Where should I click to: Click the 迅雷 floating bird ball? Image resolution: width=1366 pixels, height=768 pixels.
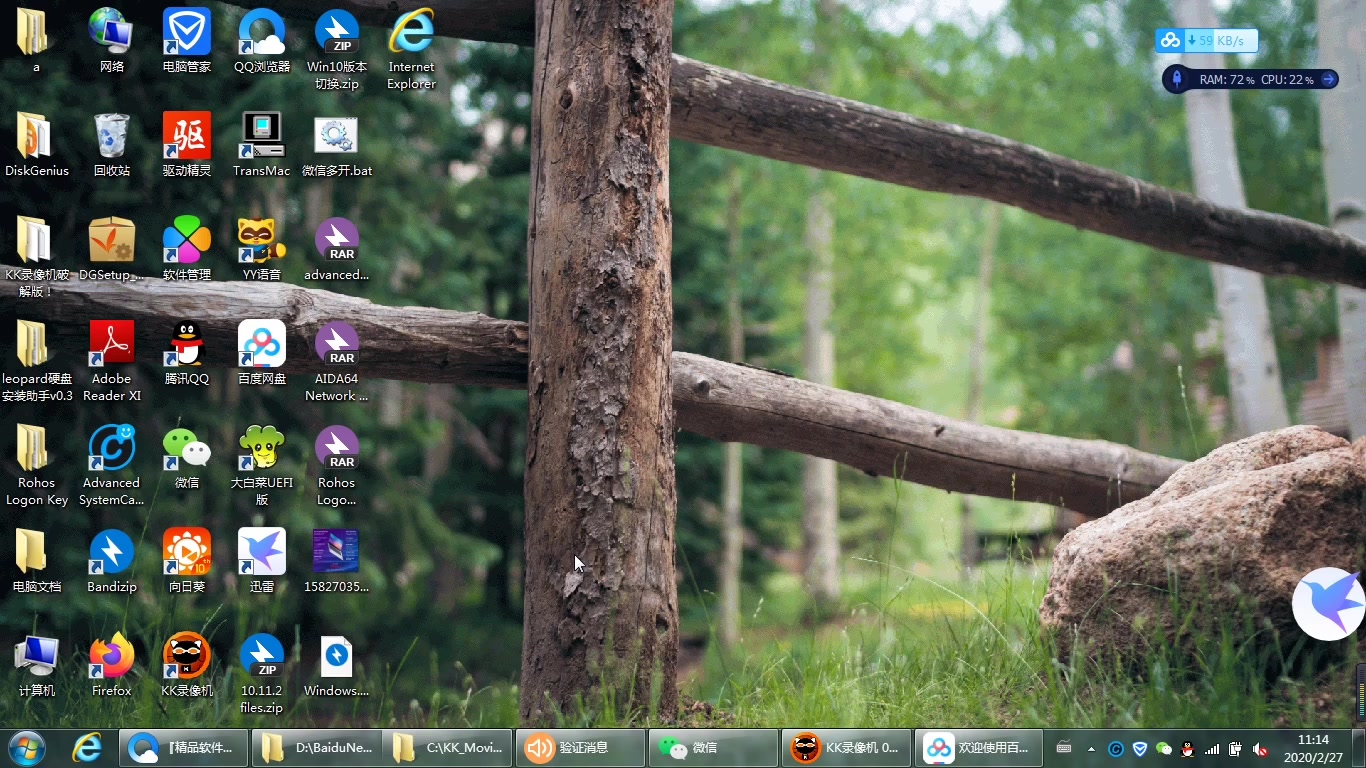tap(1329, 604)
